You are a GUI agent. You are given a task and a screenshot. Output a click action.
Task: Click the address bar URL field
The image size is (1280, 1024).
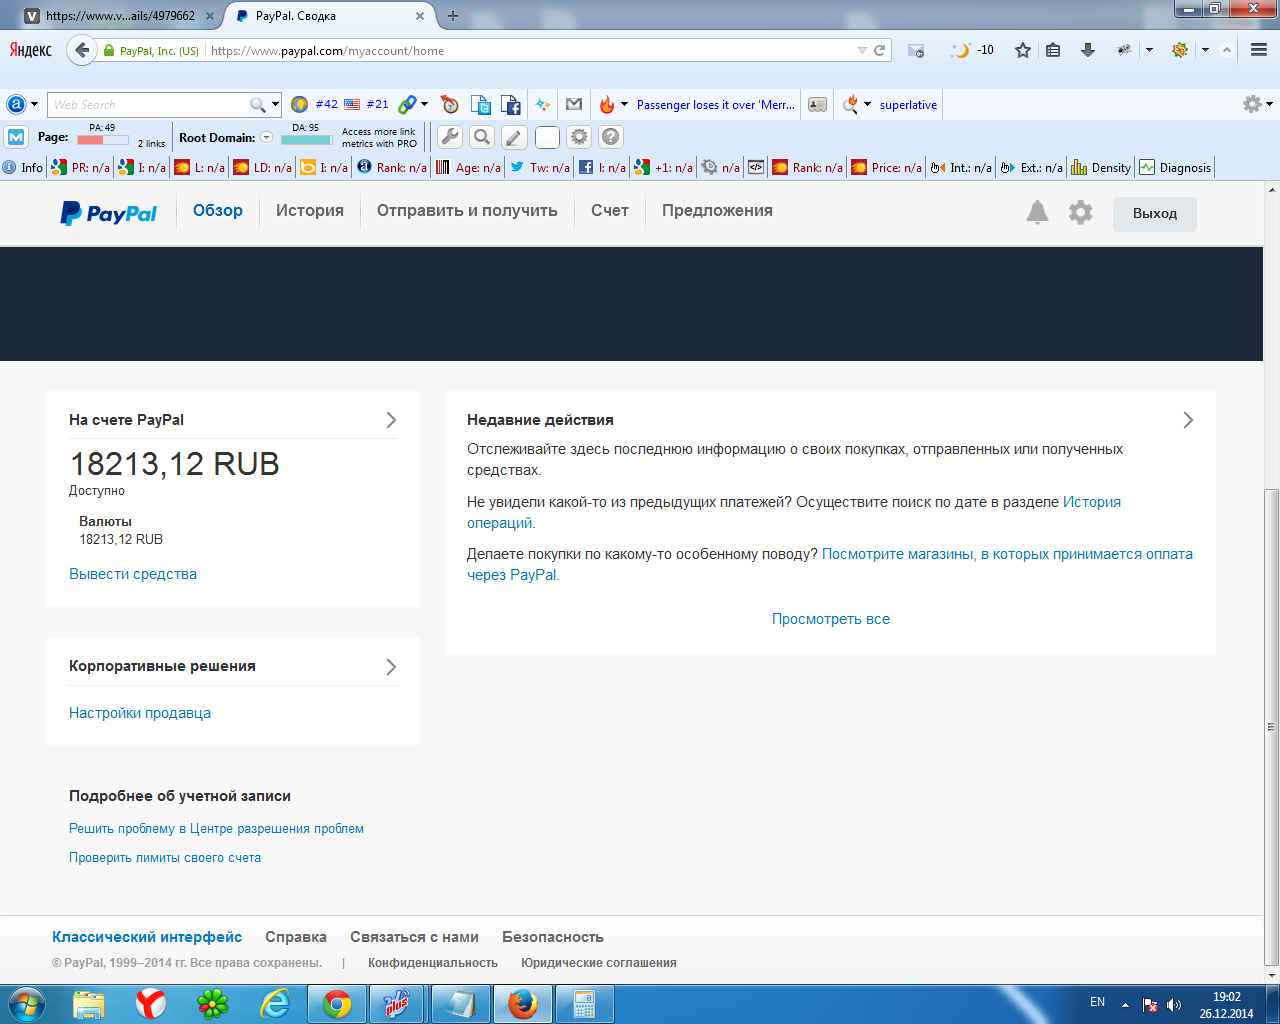click(530, 50)
